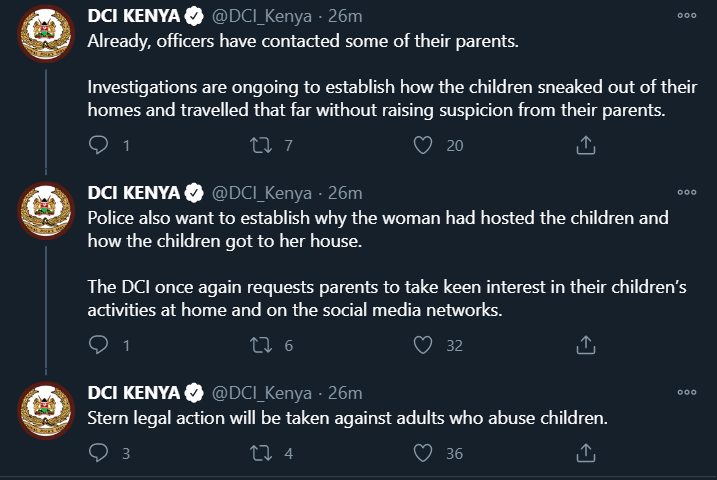Retweet the 'Stern legal action' tweet

[261, 453]
